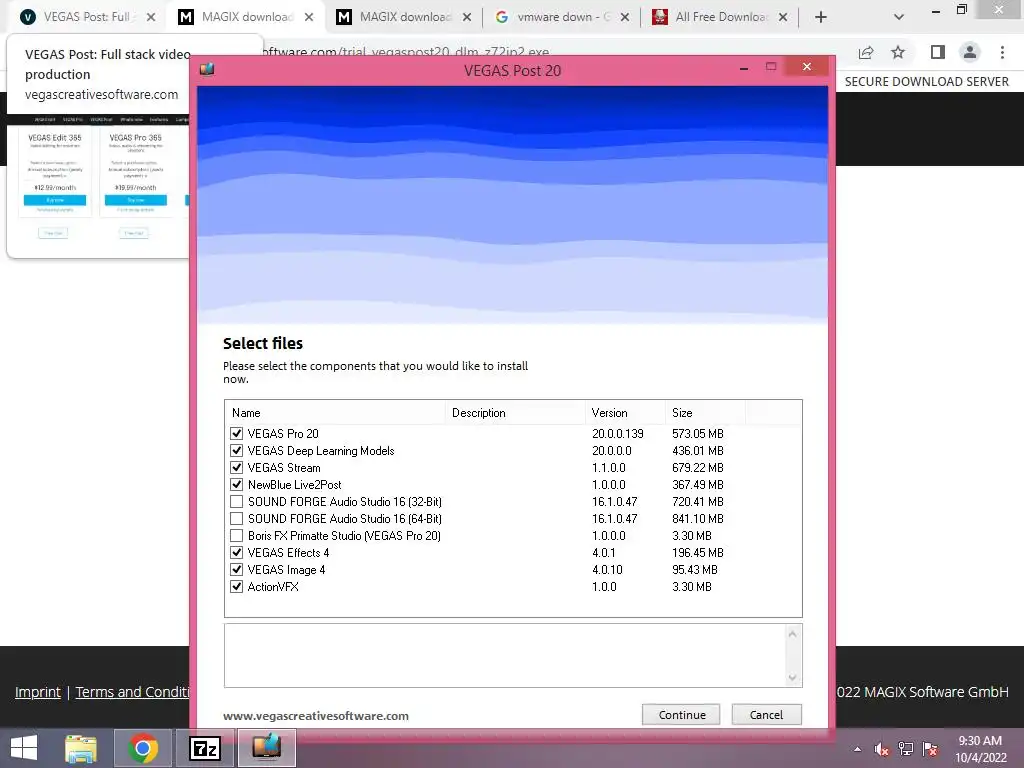
Task: Bookmark this page with star icon
Action: 898,52
